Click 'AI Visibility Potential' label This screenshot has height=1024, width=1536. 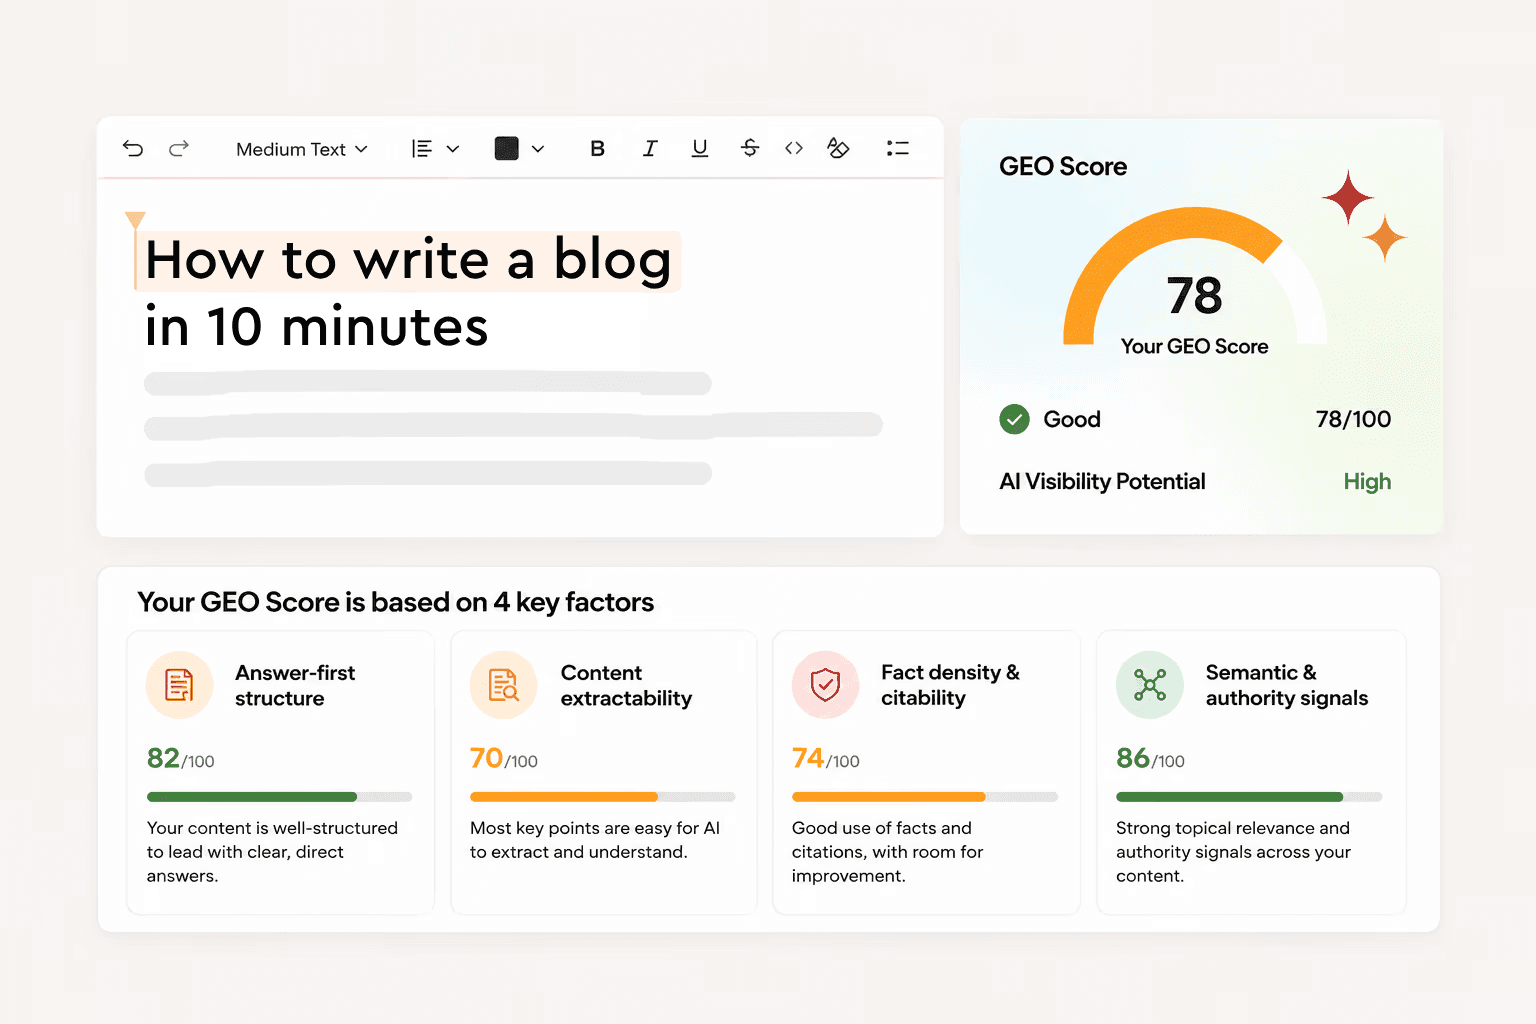[x=1102, y=482]
